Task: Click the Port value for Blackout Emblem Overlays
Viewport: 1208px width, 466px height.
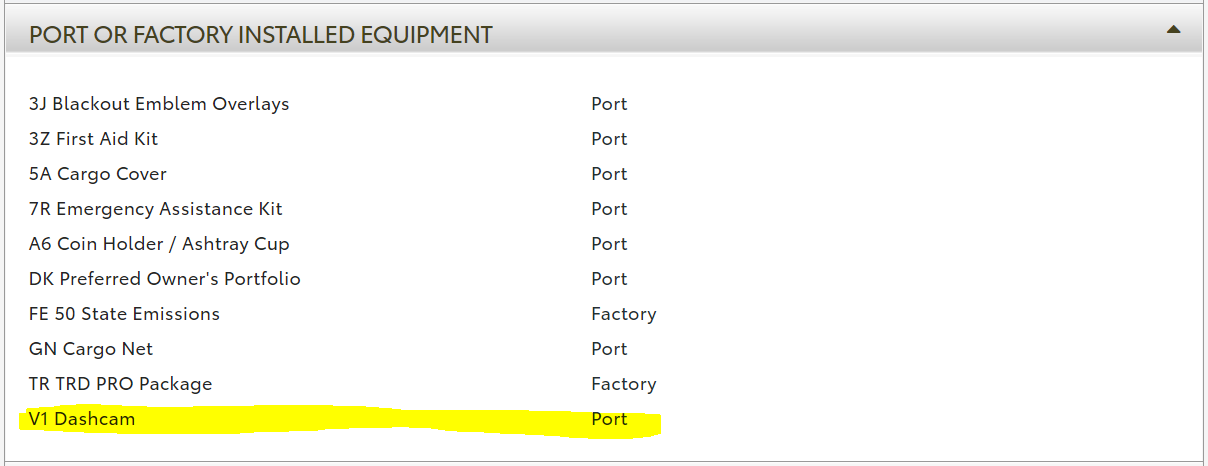Action: [609, 104]
